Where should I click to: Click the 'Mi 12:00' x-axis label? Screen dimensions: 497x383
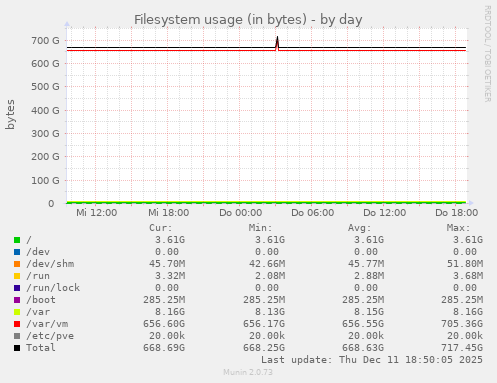[97, 213]
